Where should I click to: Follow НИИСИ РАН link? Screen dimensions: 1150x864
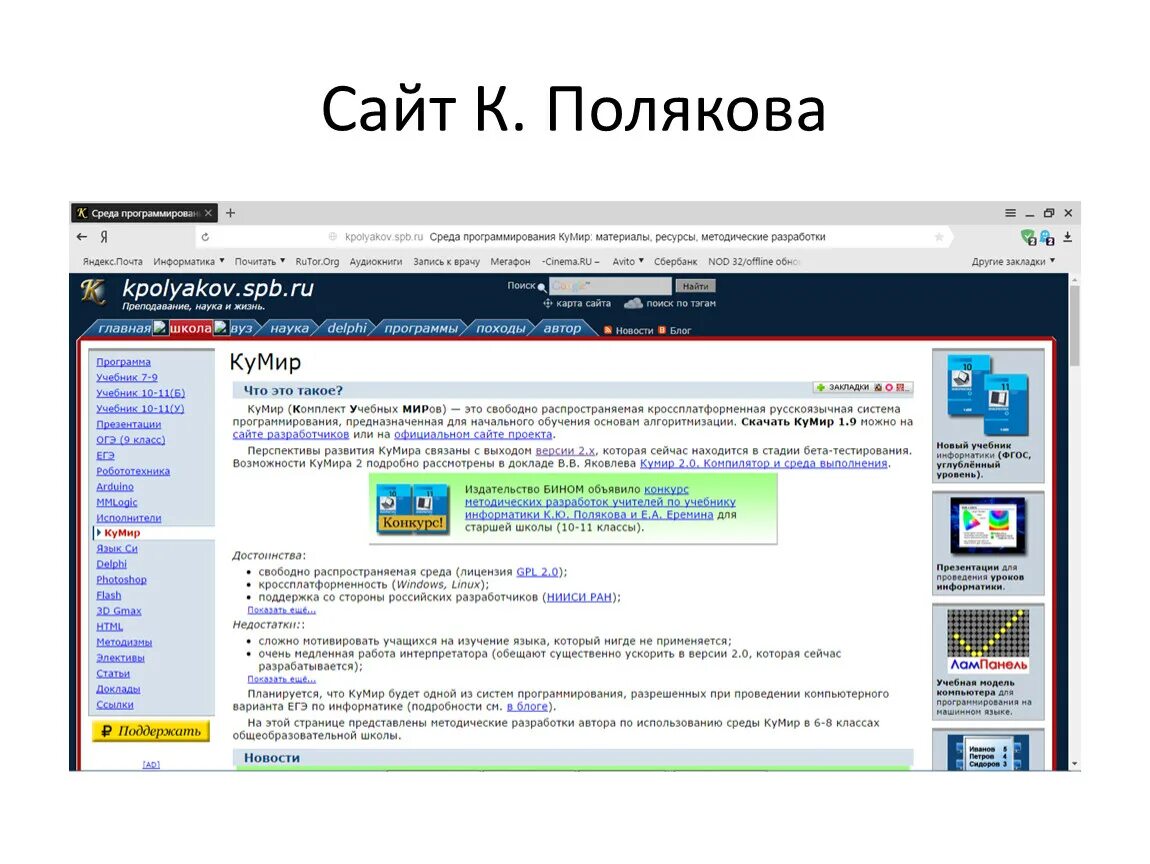pyautogui.click(x=579, y=597)
